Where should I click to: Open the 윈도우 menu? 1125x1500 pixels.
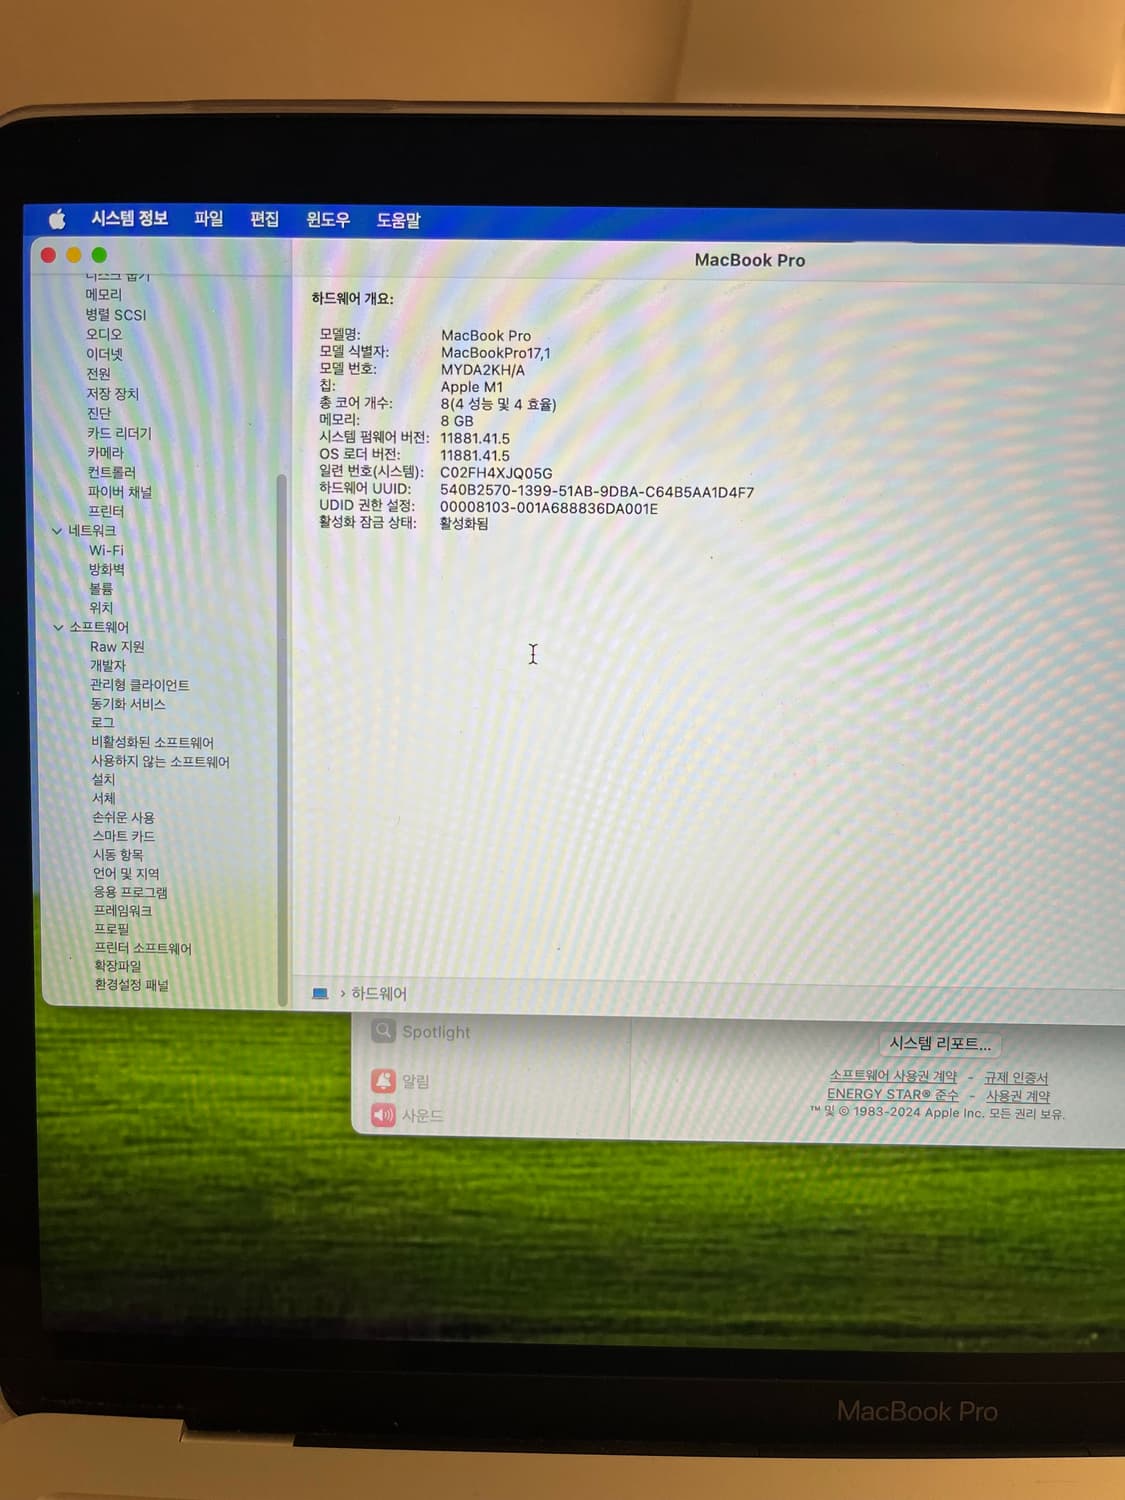click(328, 220)
